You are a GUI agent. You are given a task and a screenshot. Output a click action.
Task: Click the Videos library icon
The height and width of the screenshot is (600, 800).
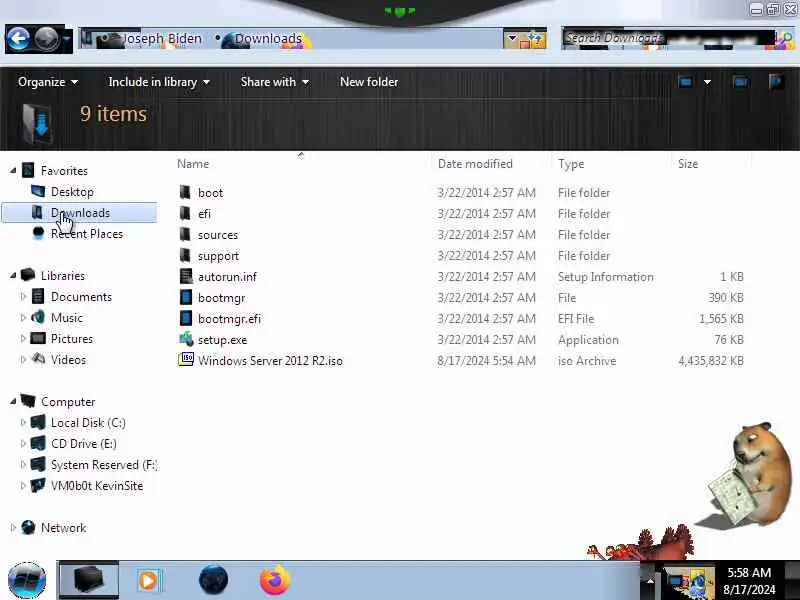[x=38, y=359]
